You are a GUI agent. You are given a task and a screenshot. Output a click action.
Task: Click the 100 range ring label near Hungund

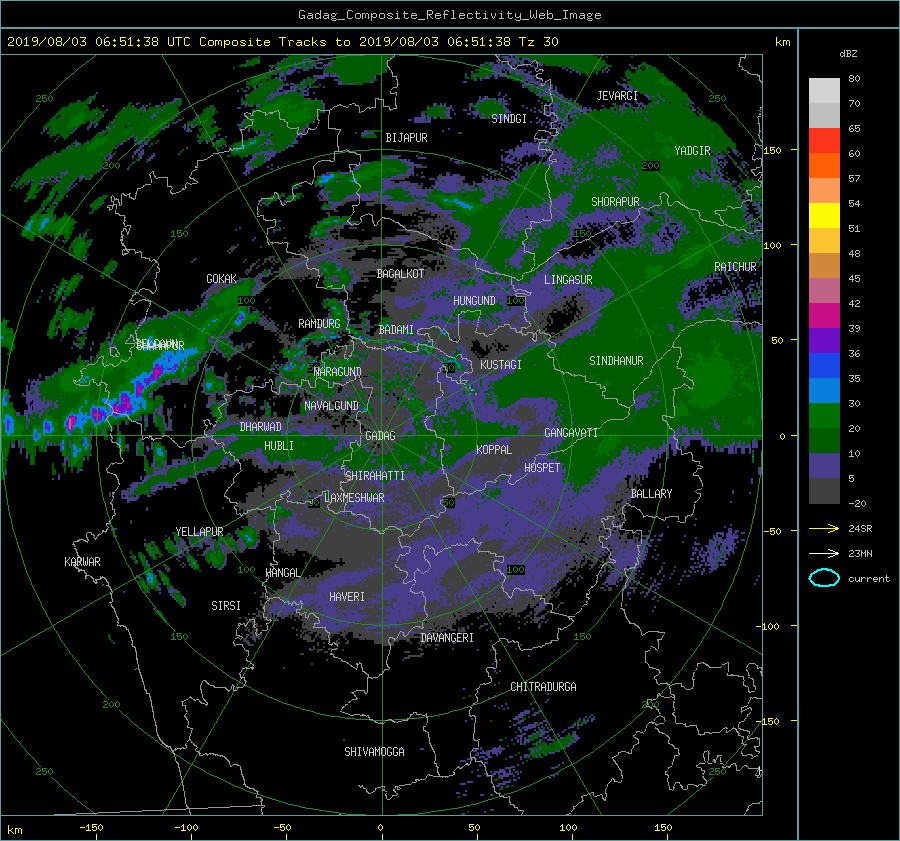pos(515,300)
